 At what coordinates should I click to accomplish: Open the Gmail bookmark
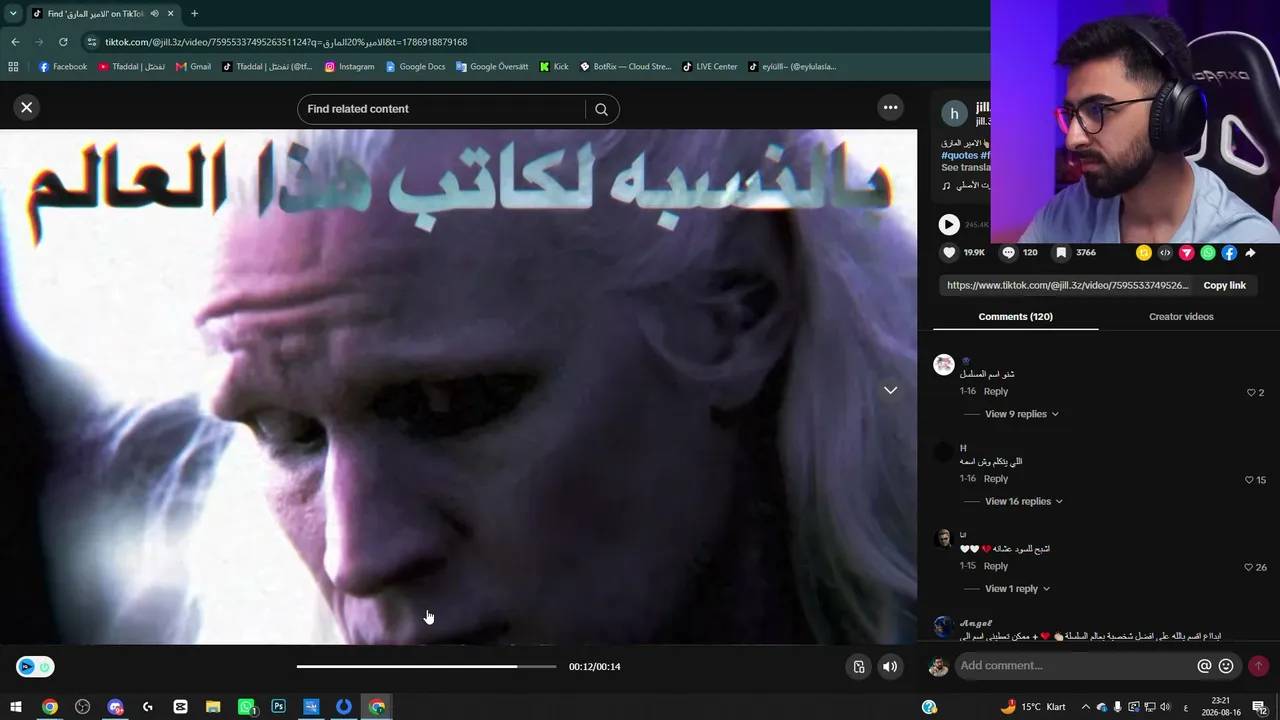pos(193,67)
